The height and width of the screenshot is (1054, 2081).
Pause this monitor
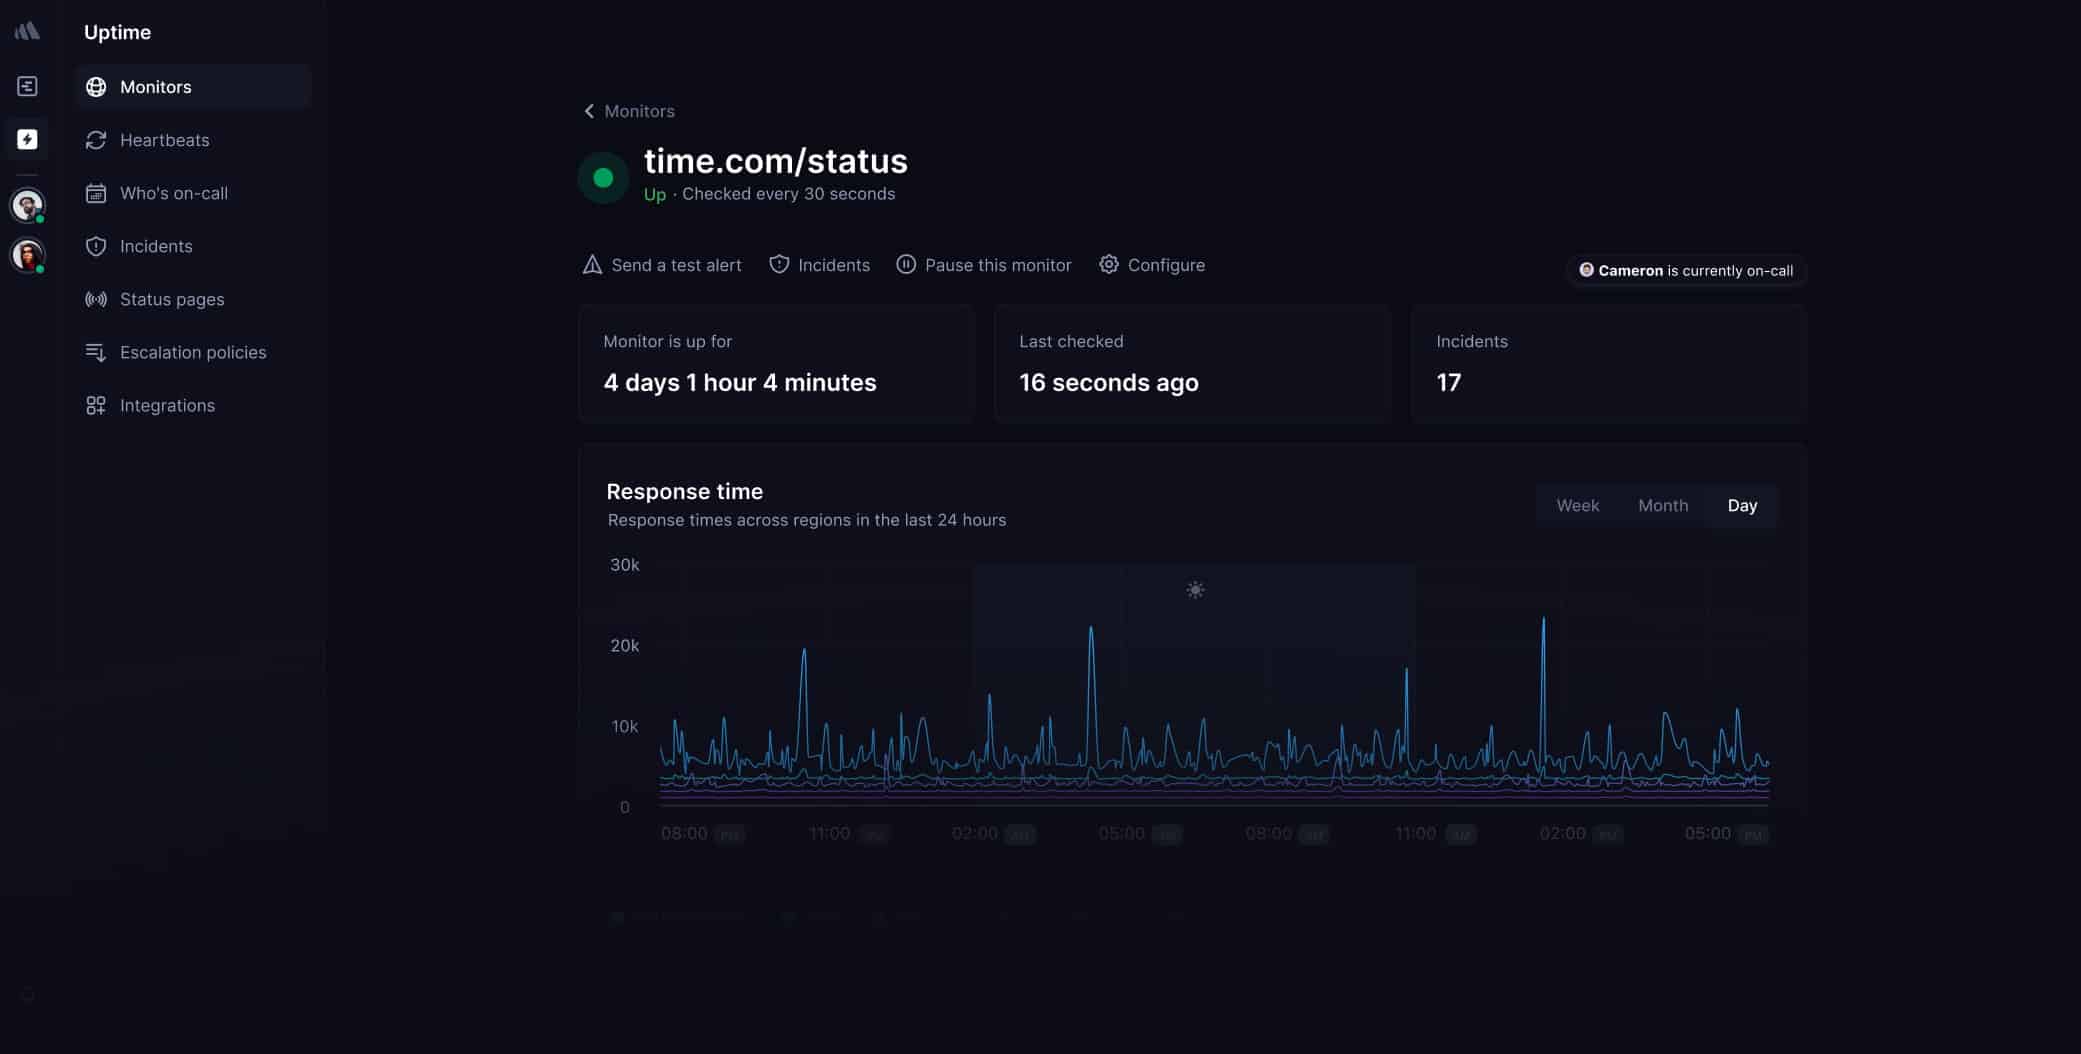[x=984, y=265]
